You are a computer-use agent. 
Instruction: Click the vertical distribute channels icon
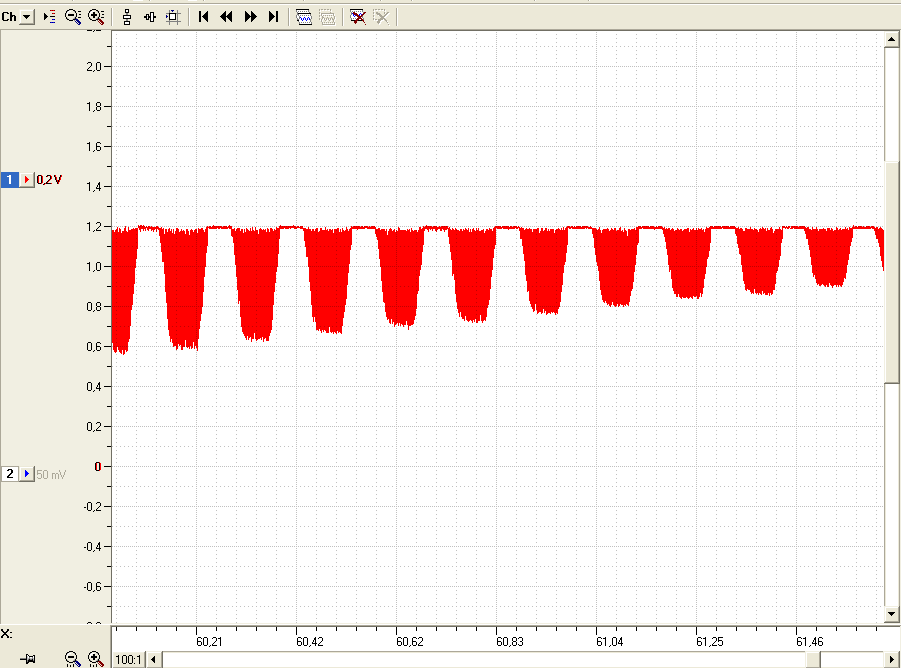click(127, 17)
